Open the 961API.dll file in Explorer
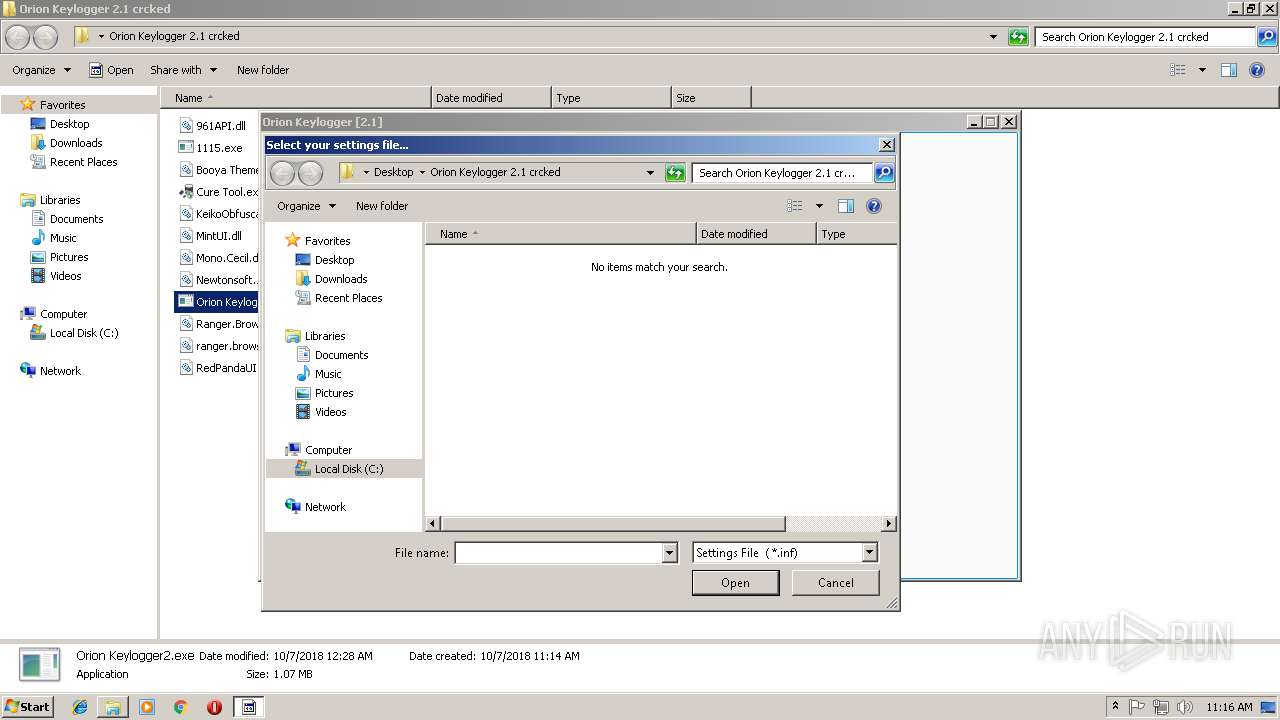1280x720 pixels. pos(213,126)
